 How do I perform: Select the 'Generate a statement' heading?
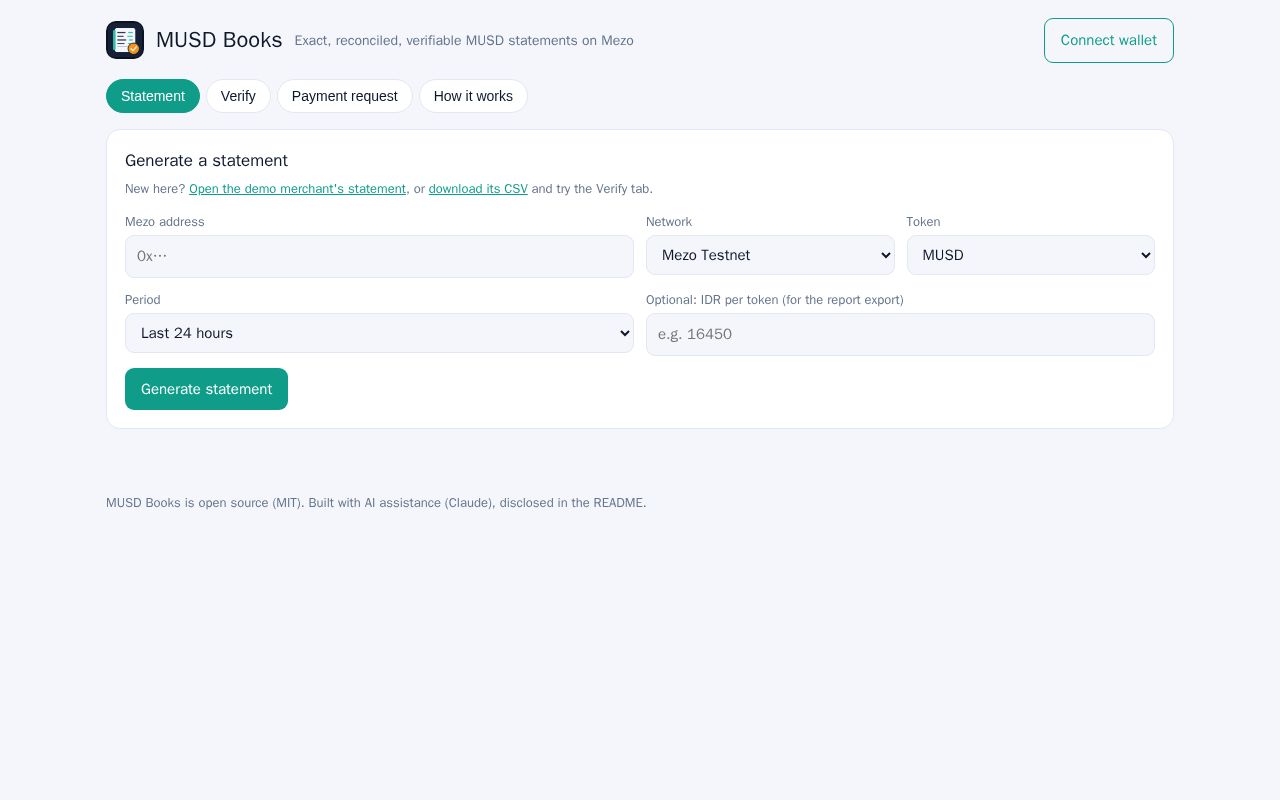click(206, 160)
